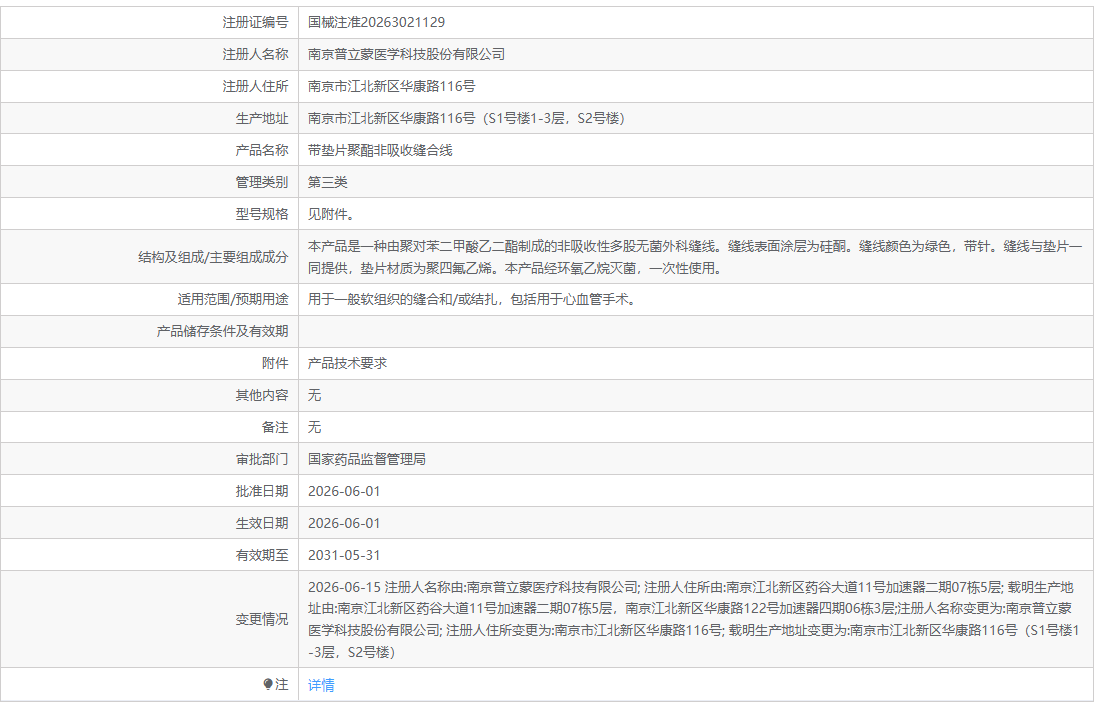
Task: Click the 附件 label
Action: tap(275, 363)
